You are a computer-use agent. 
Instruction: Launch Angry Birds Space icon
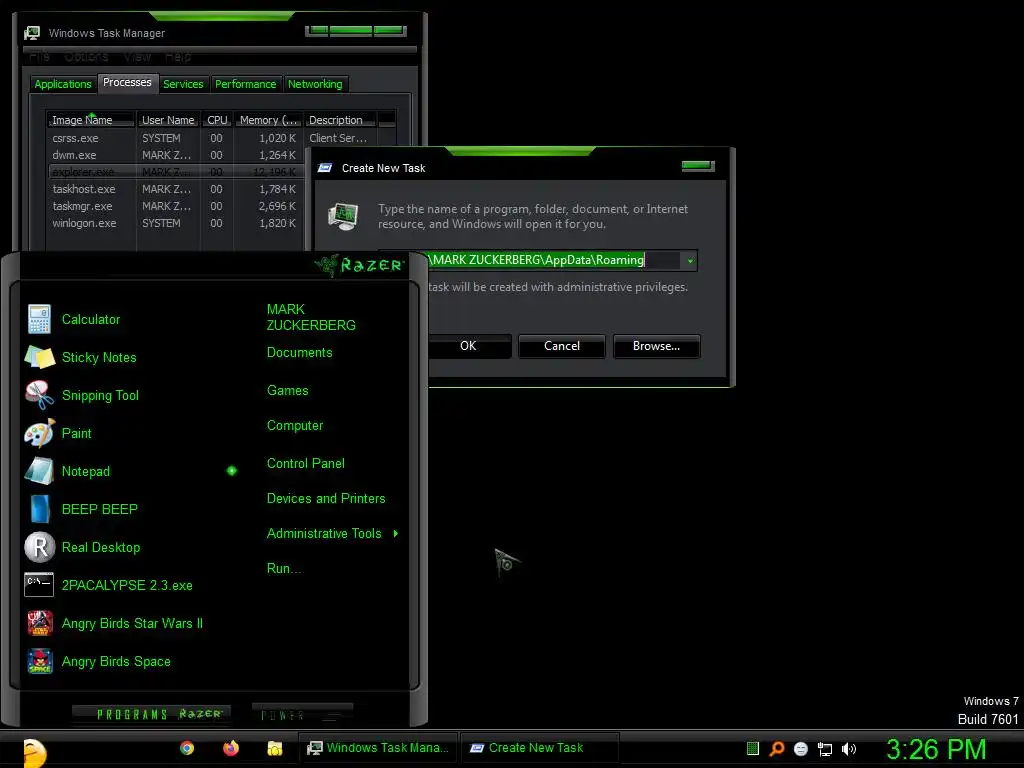point(40,661)
